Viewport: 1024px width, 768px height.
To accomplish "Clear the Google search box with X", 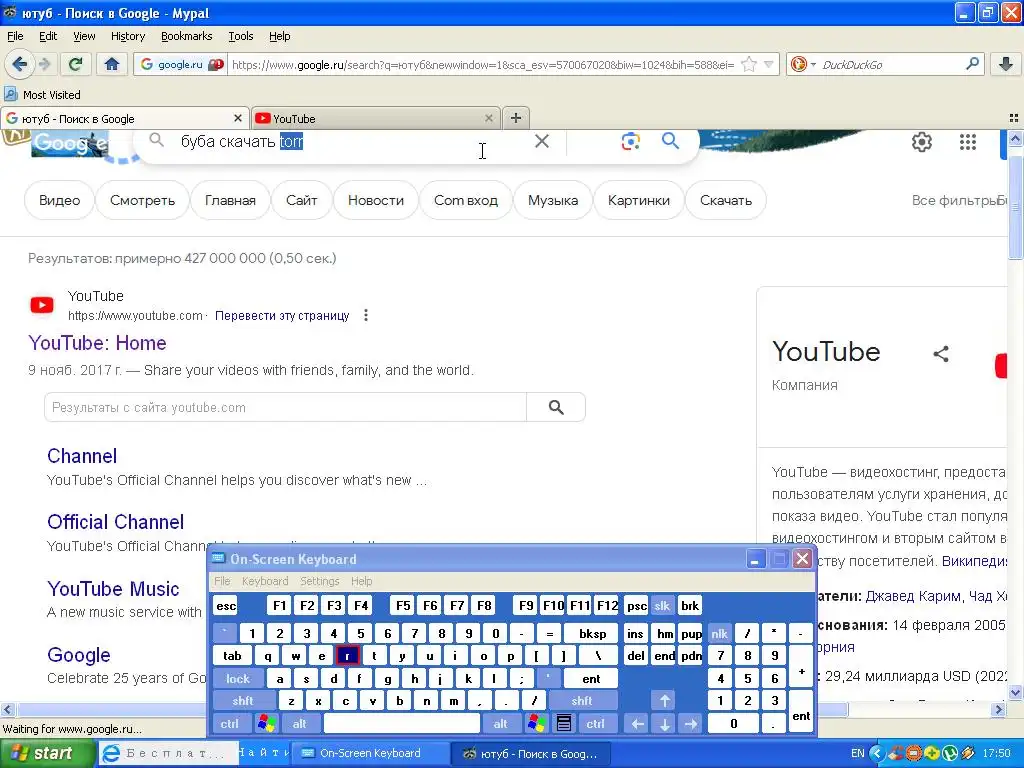I will [x=541, y=141].
